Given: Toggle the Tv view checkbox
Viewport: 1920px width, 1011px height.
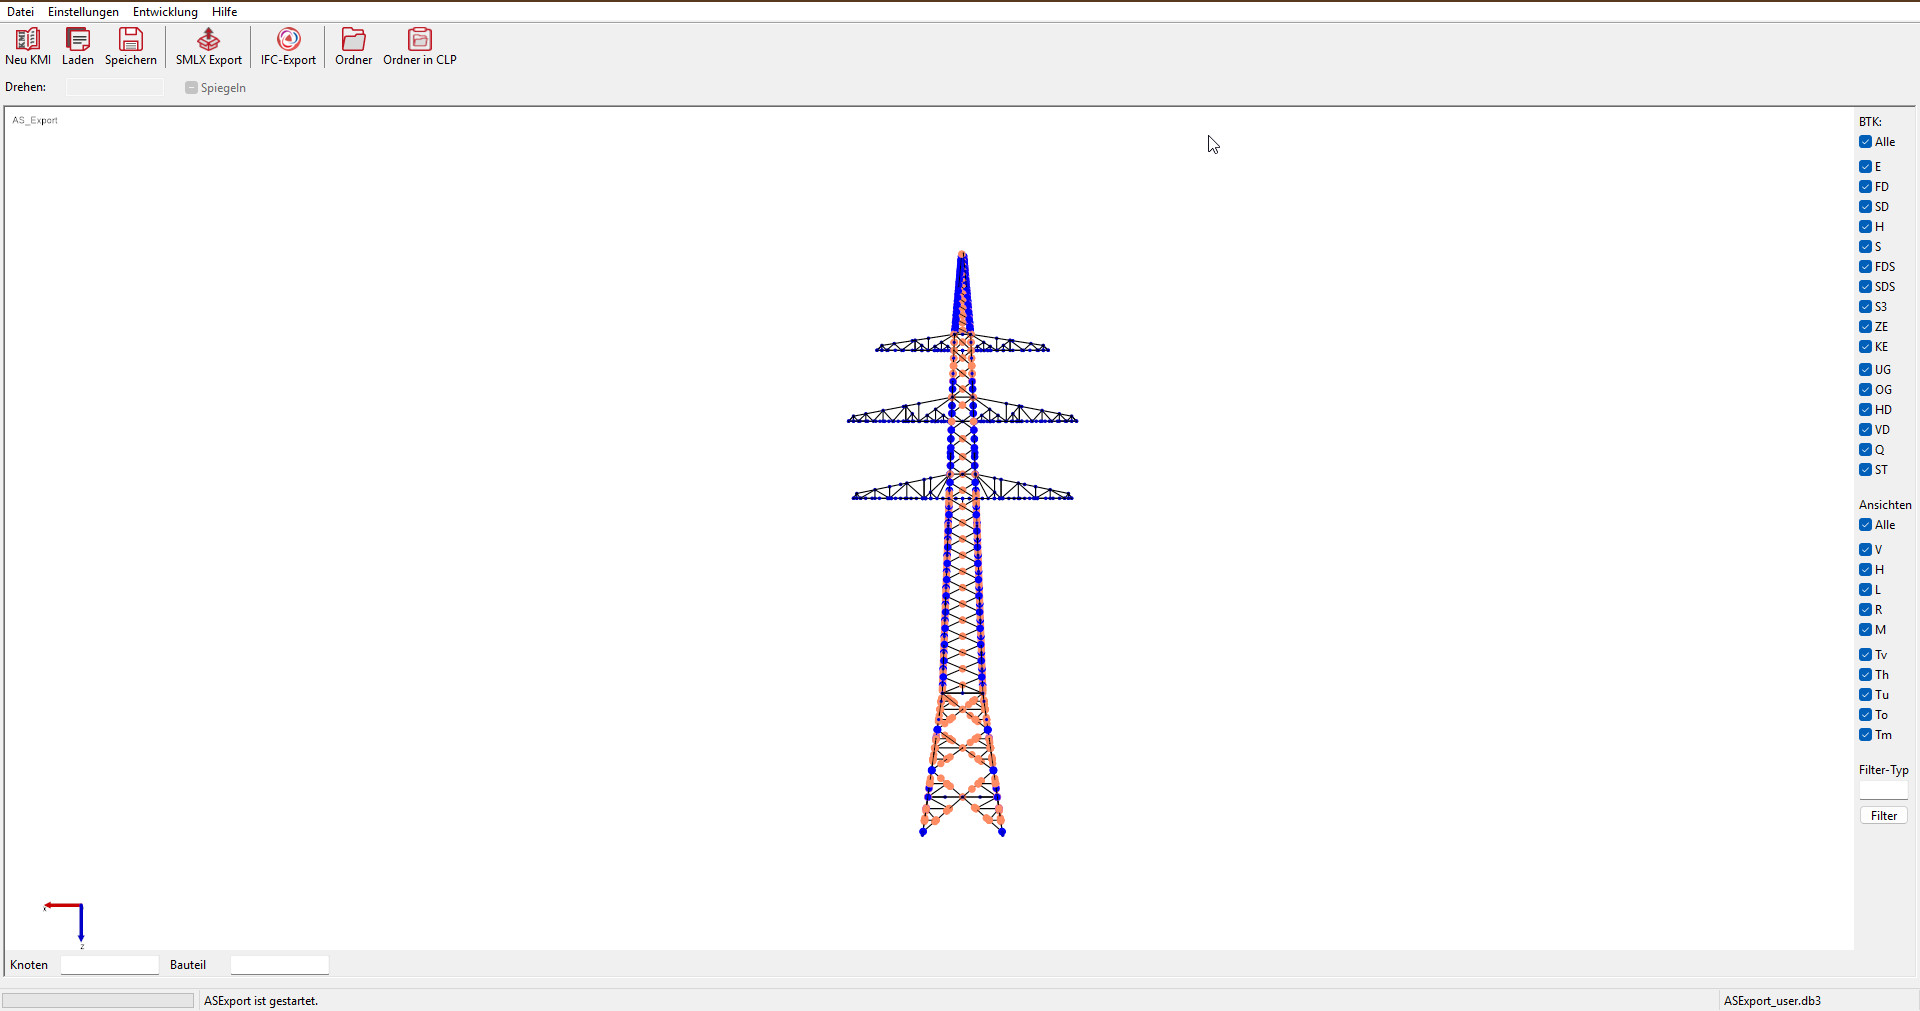Looking at the screenshot, I should click(1867, 654).
